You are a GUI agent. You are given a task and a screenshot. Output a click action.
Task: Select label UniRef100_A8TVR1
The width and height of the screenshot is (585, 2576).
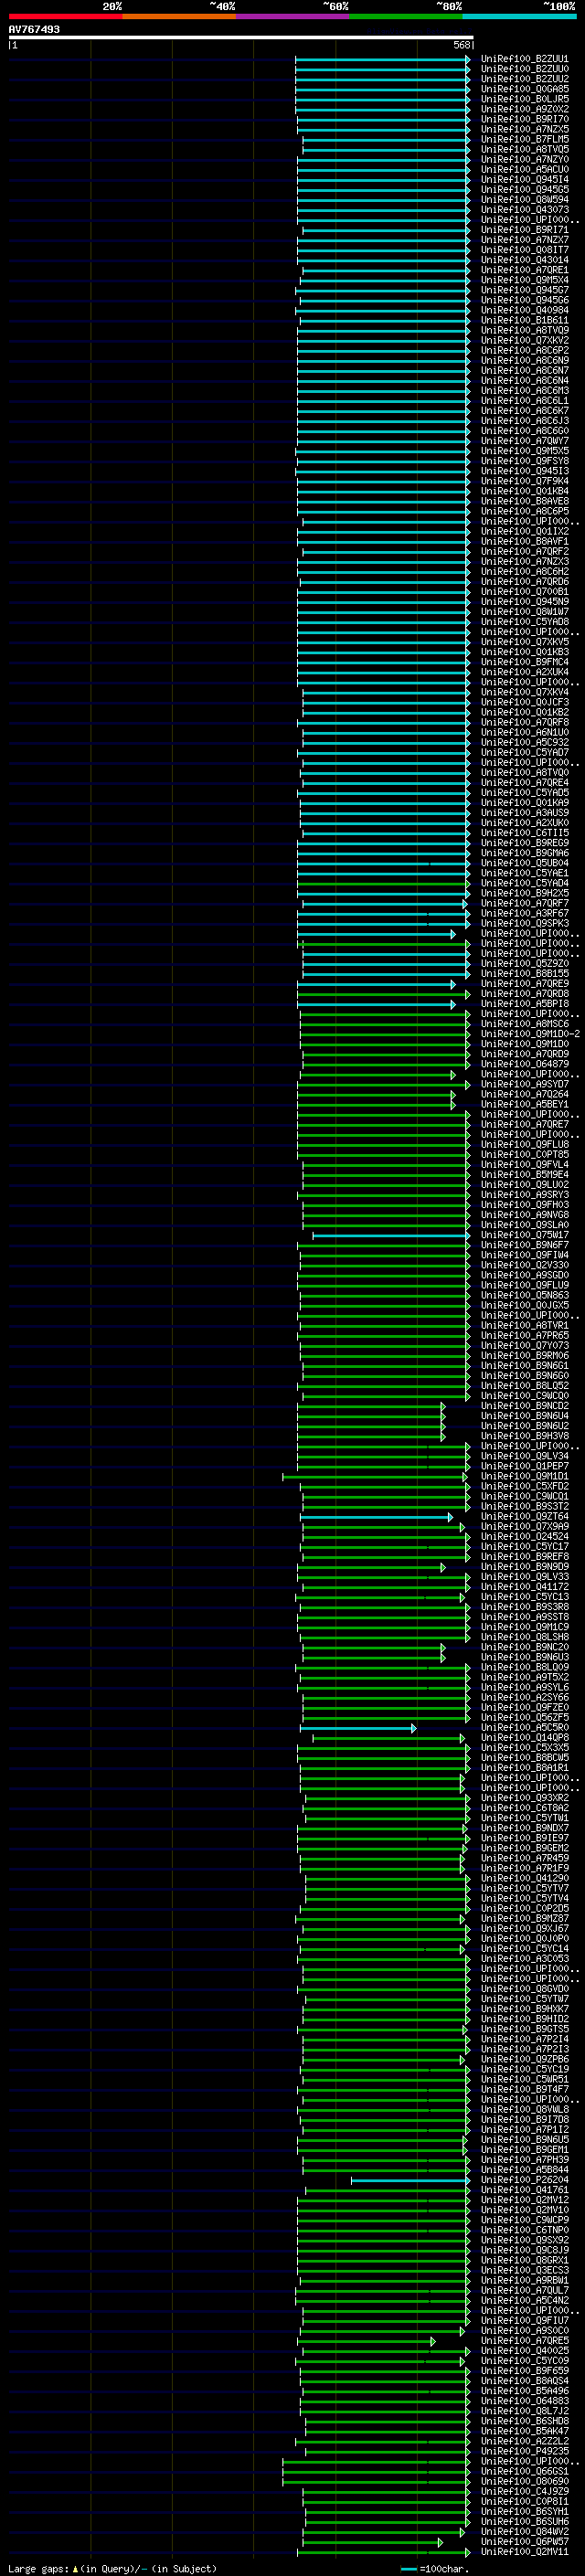coord(524,1325)
